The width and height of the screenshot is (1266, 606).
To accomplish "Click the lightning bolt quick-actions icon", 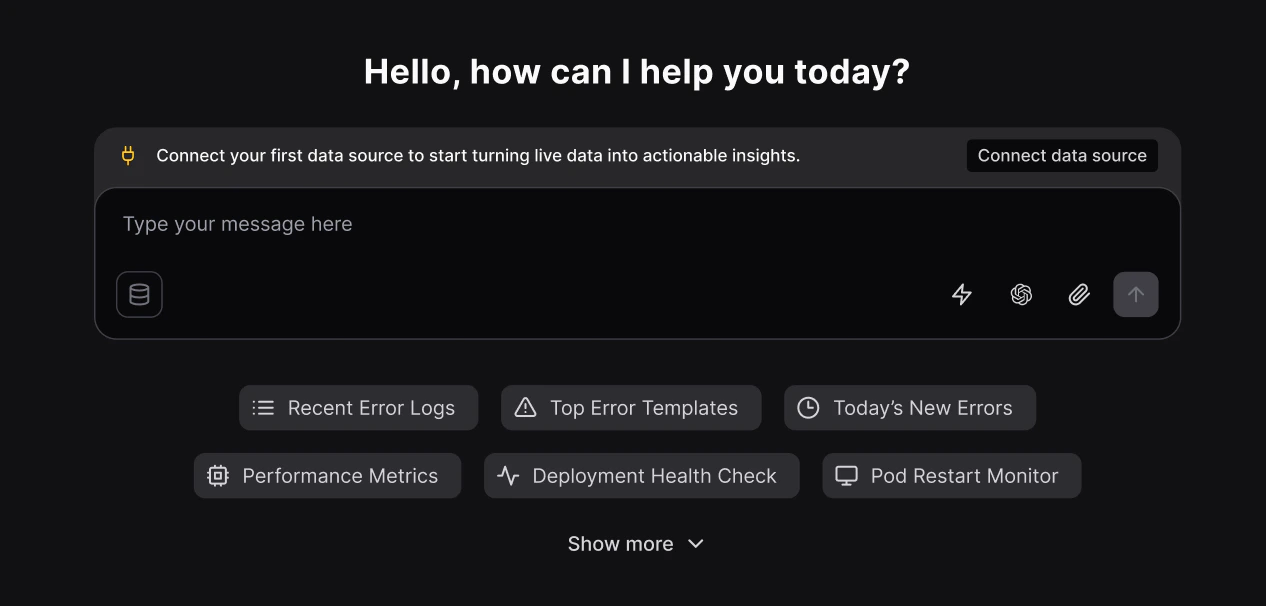I will pos(961,294).
